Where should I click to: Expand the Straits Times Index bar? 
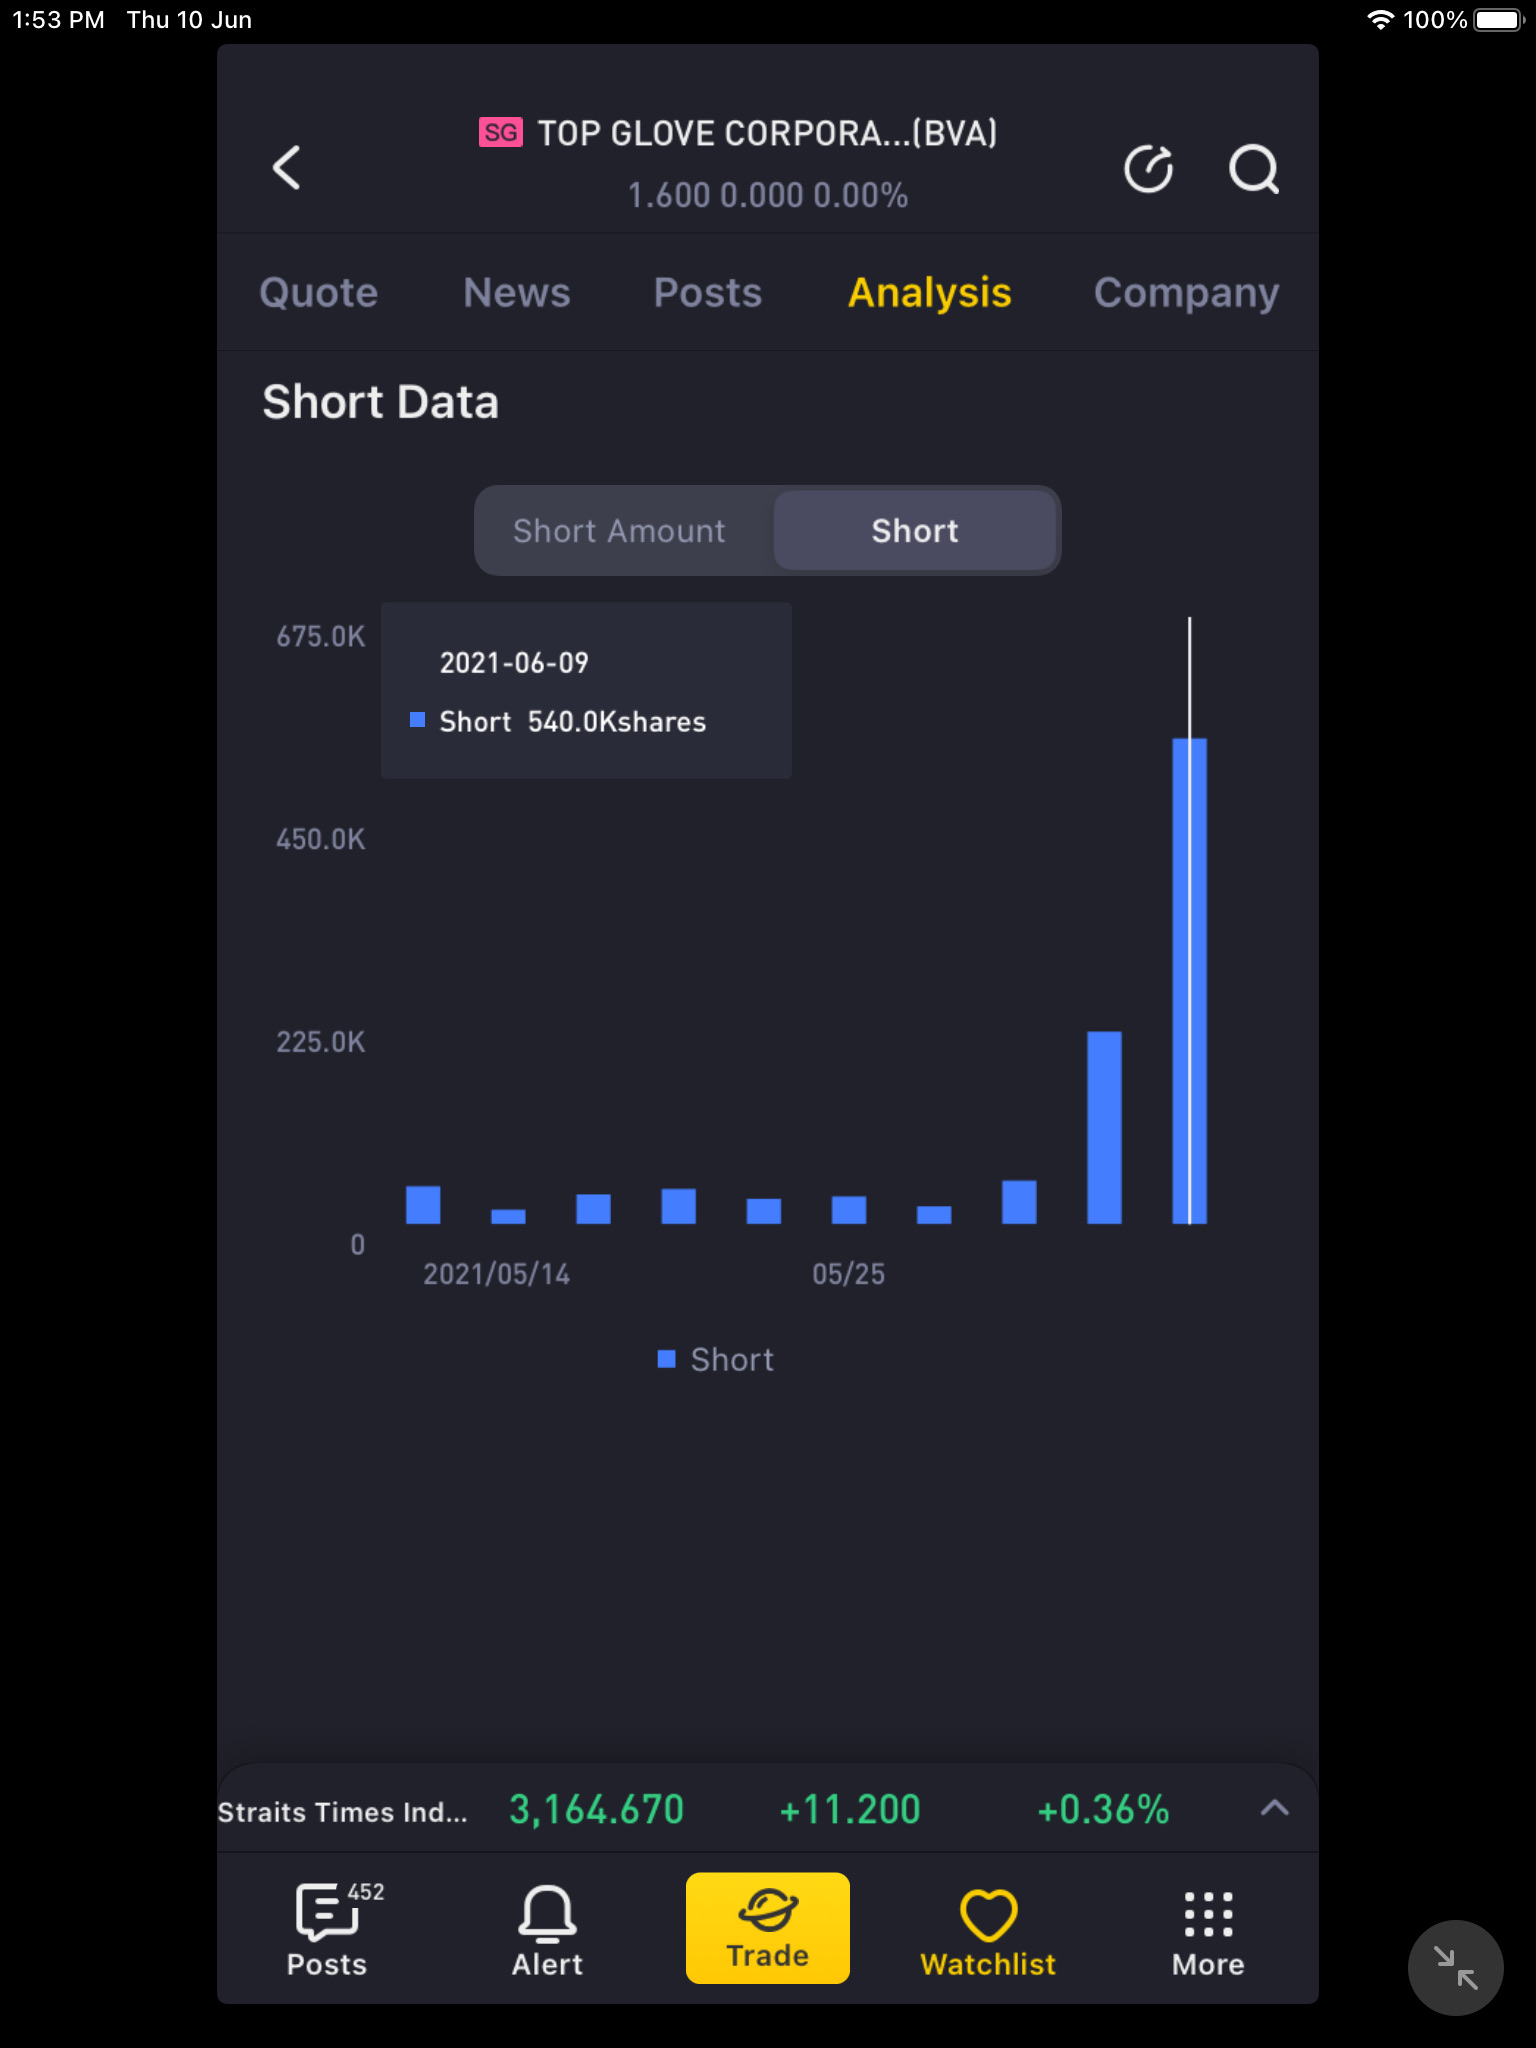(1274, 1808)
